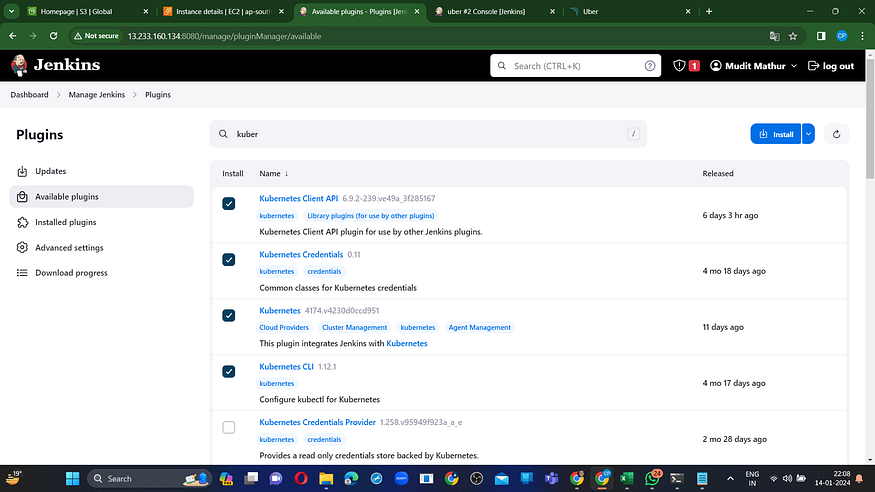The height and width of the screenshot is (492, 875).
Task: Expand the Install button dropdown arrow
Action: (808, 134)
